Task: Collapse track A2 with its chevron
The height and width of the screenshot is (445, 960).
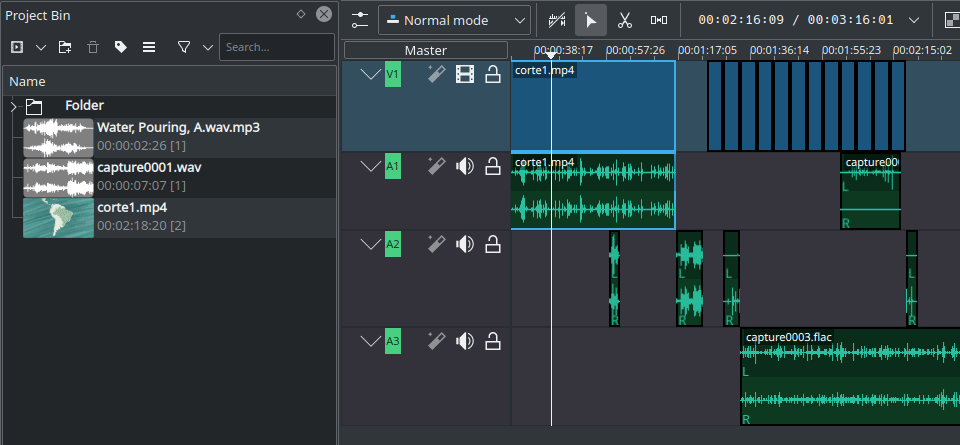Action: (x=371, y=244)
